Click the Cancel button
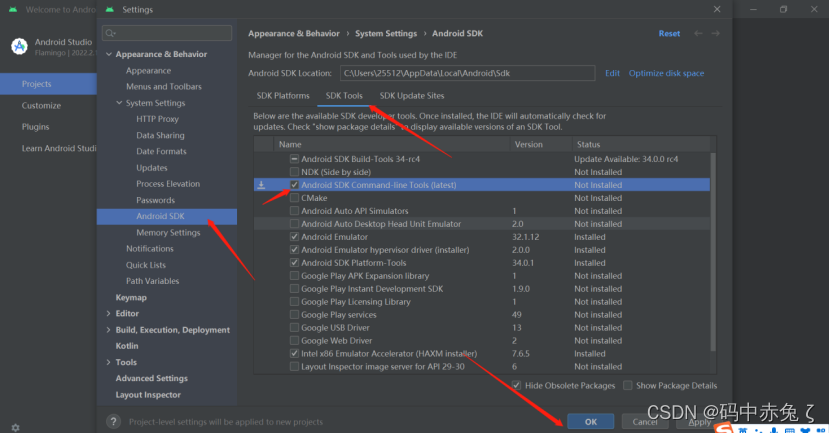 (645, 422)
